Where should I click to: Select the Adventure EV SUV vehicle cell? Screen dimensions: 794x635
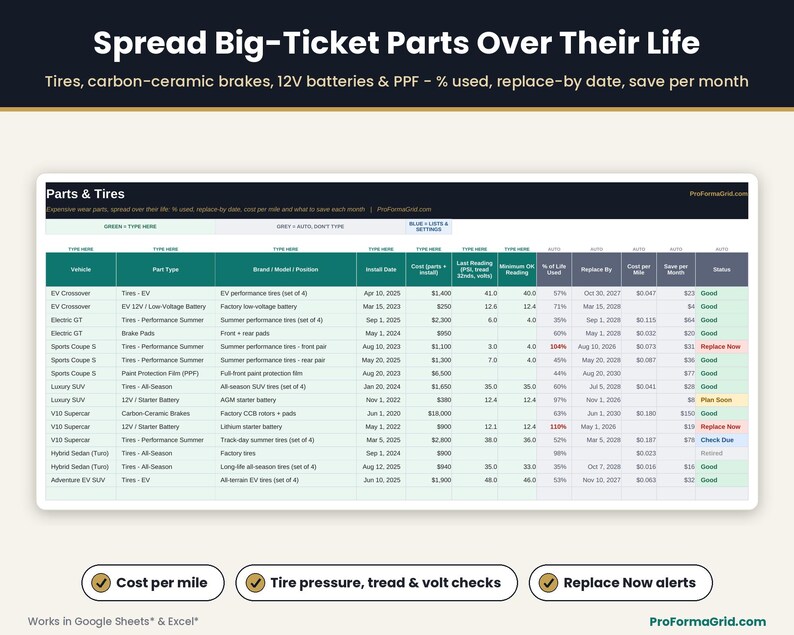click(81, 480)
